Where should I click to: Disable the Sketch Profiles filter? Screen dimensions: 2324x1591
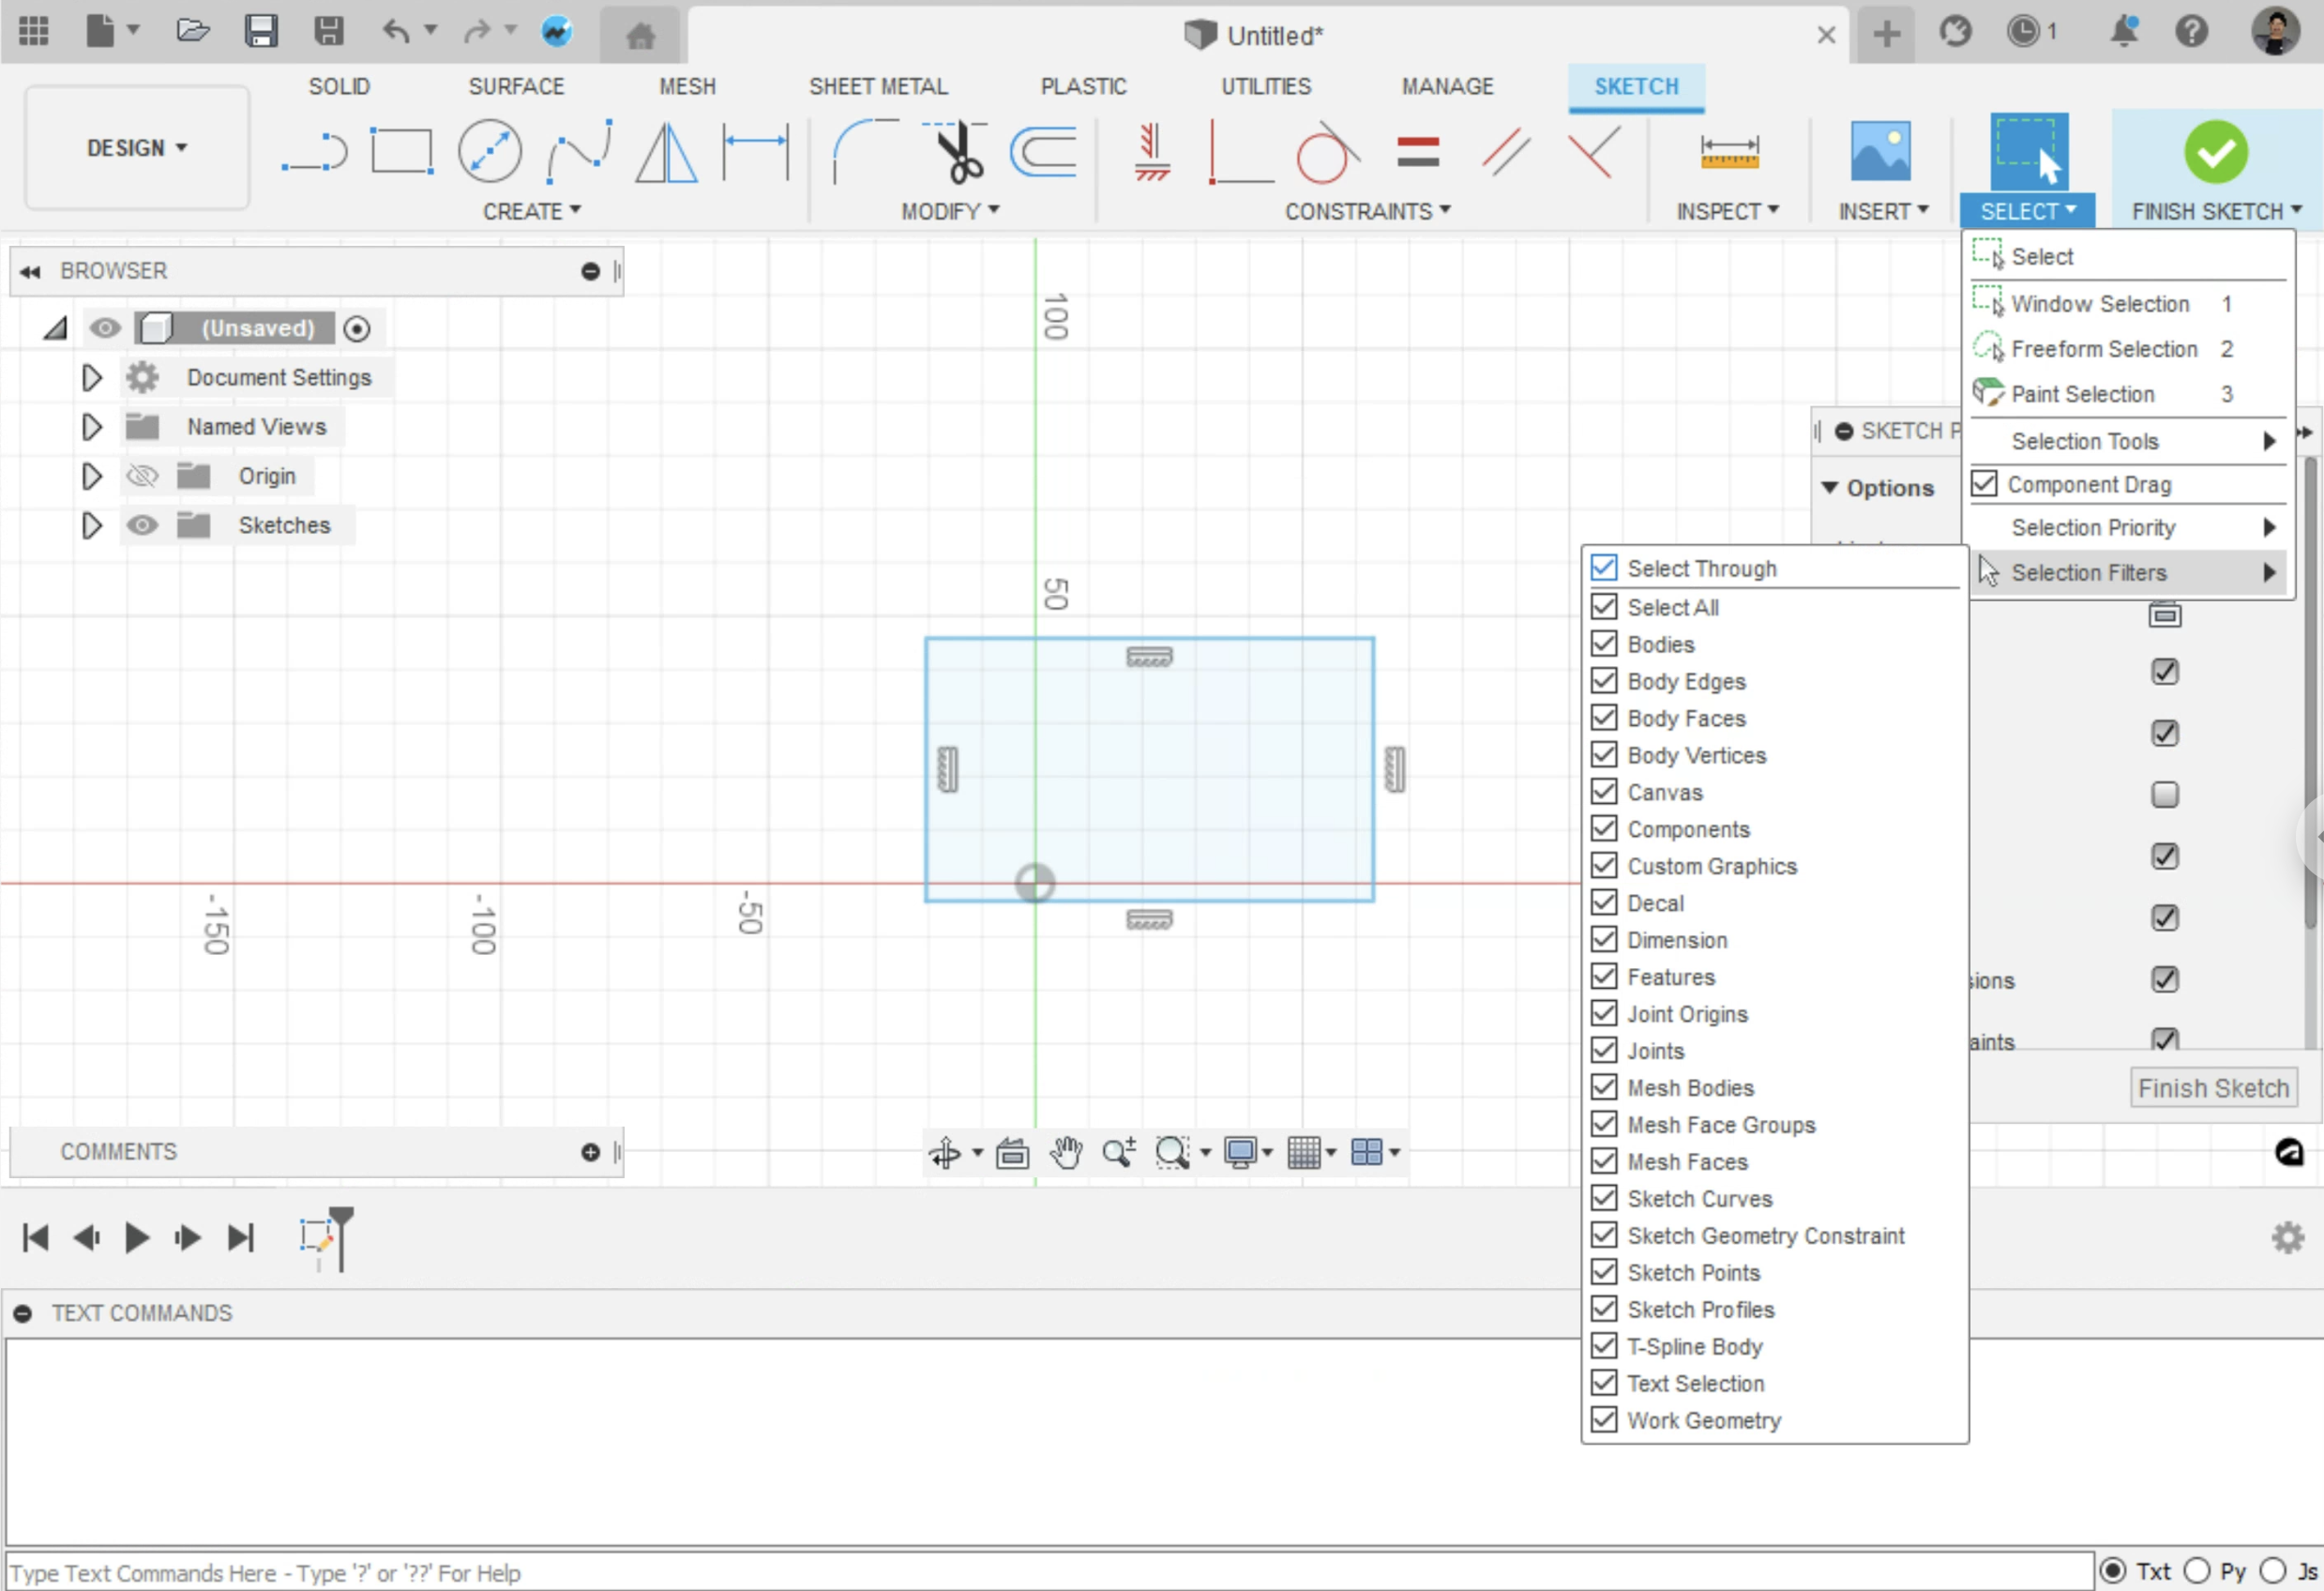[x=1604, y=1309]
